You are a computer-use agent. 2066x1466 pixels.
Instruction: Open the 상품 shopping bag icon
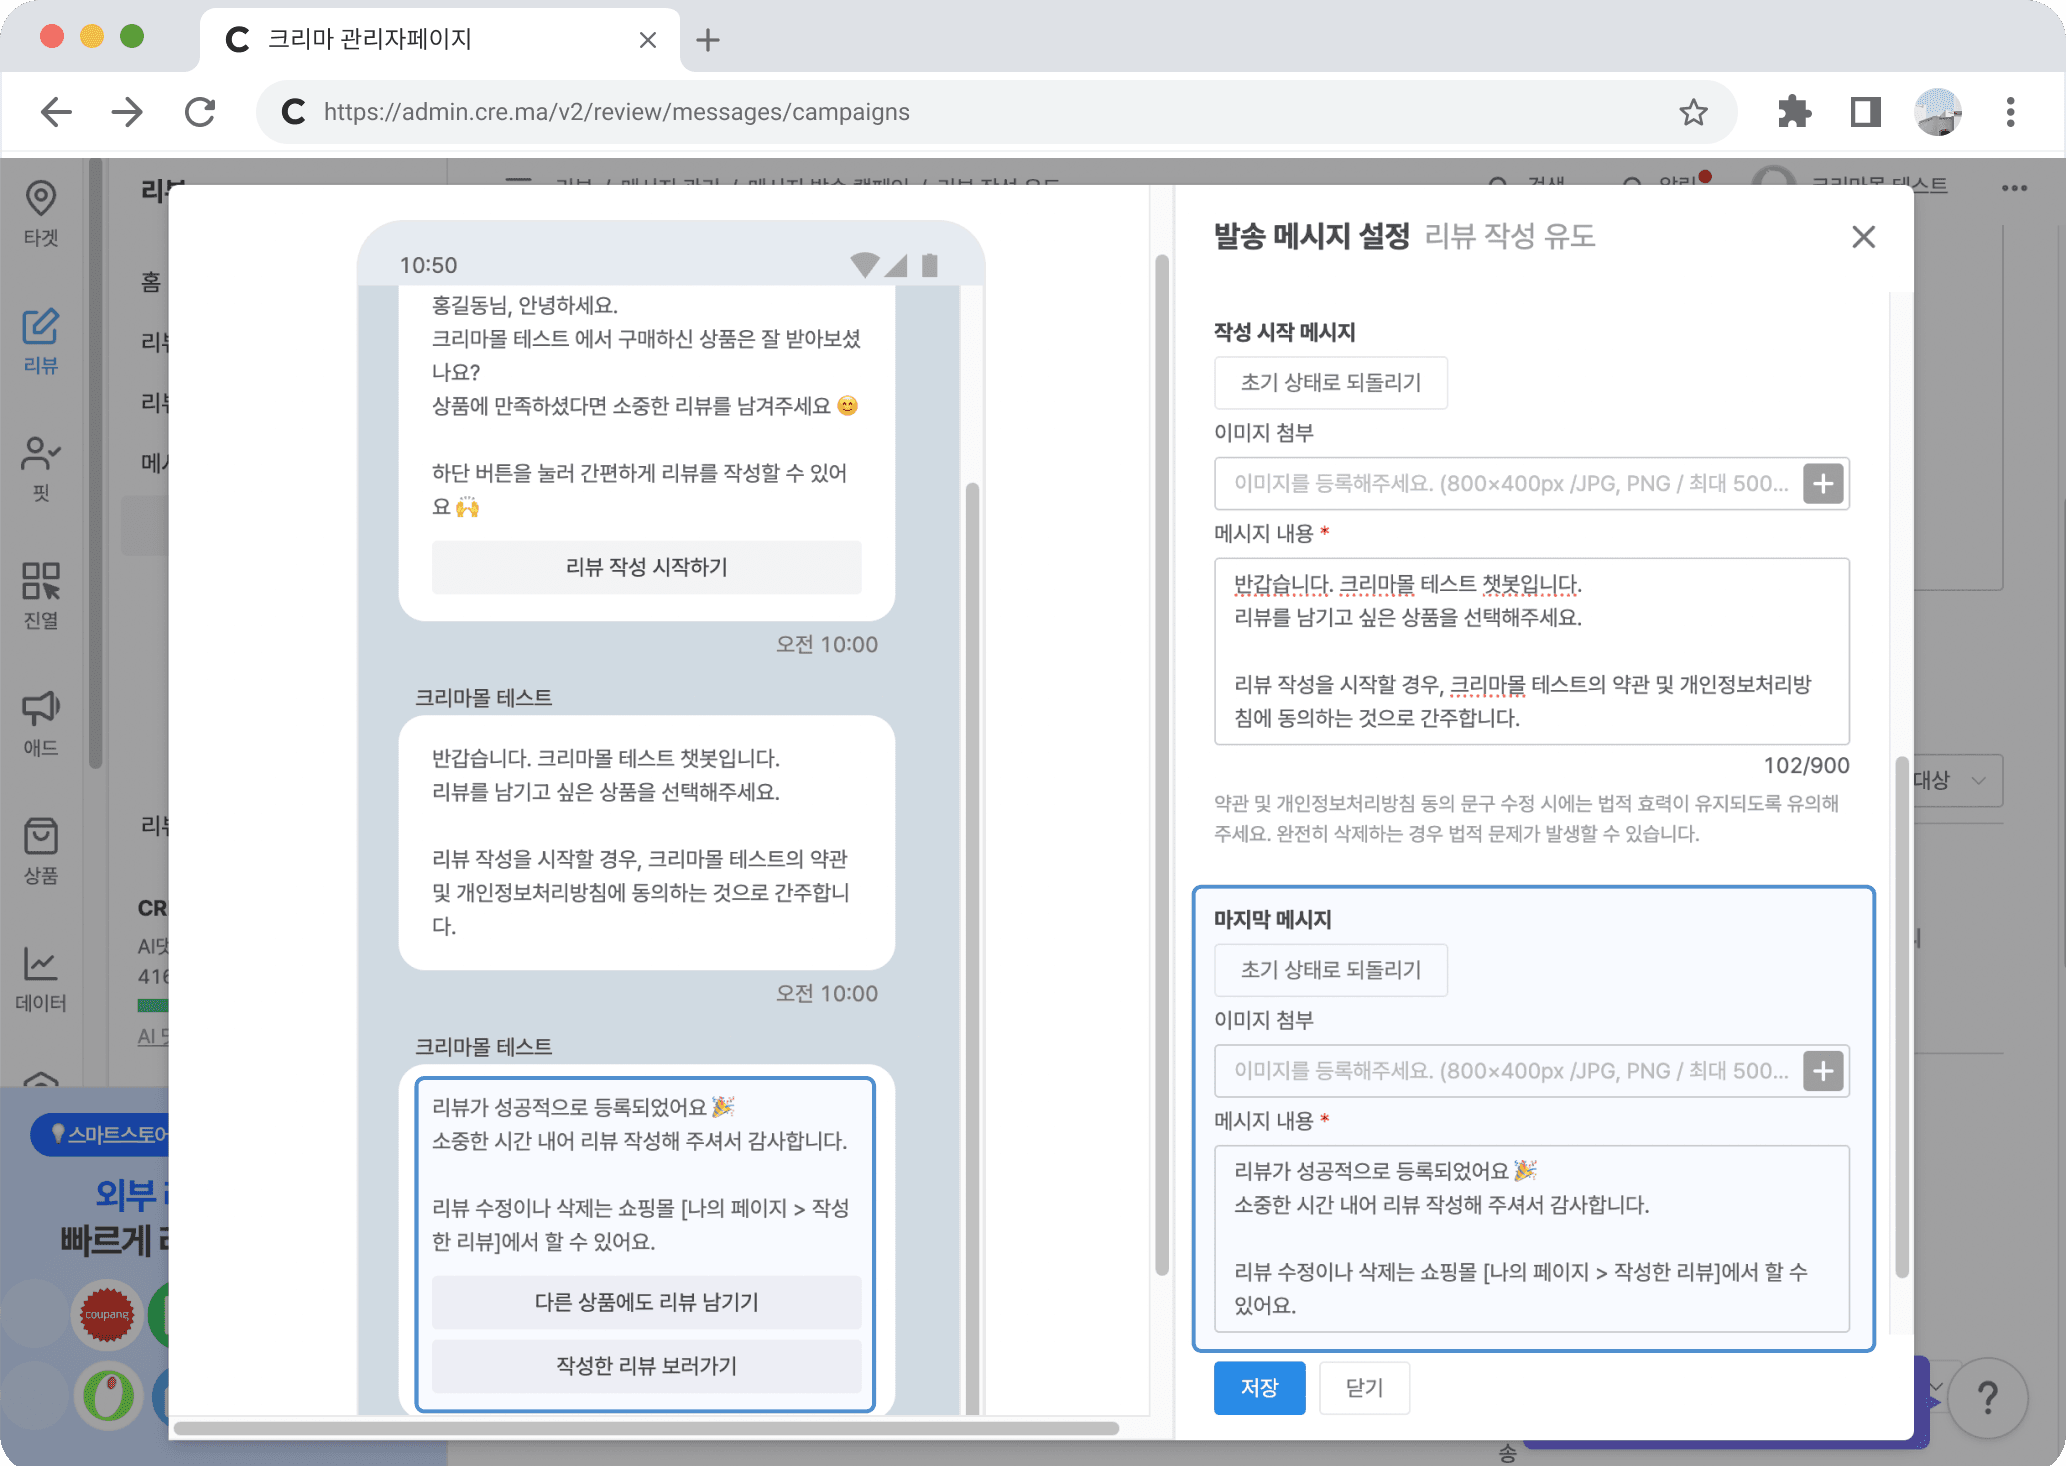coord(41,850)
